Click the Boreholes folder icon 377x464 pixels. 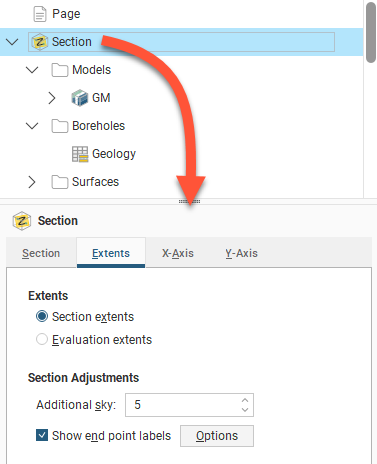(x=60, y=126)
